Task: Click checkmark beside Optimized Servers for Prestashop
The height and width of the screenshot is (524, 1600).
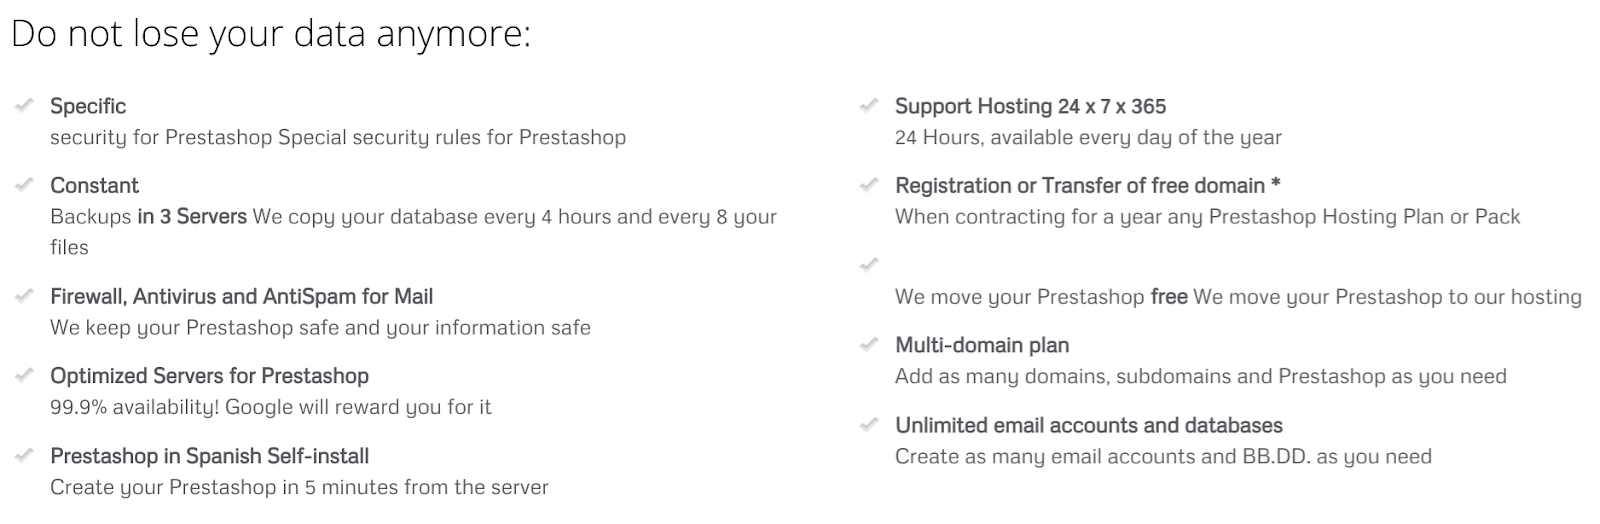Action: 24,375
